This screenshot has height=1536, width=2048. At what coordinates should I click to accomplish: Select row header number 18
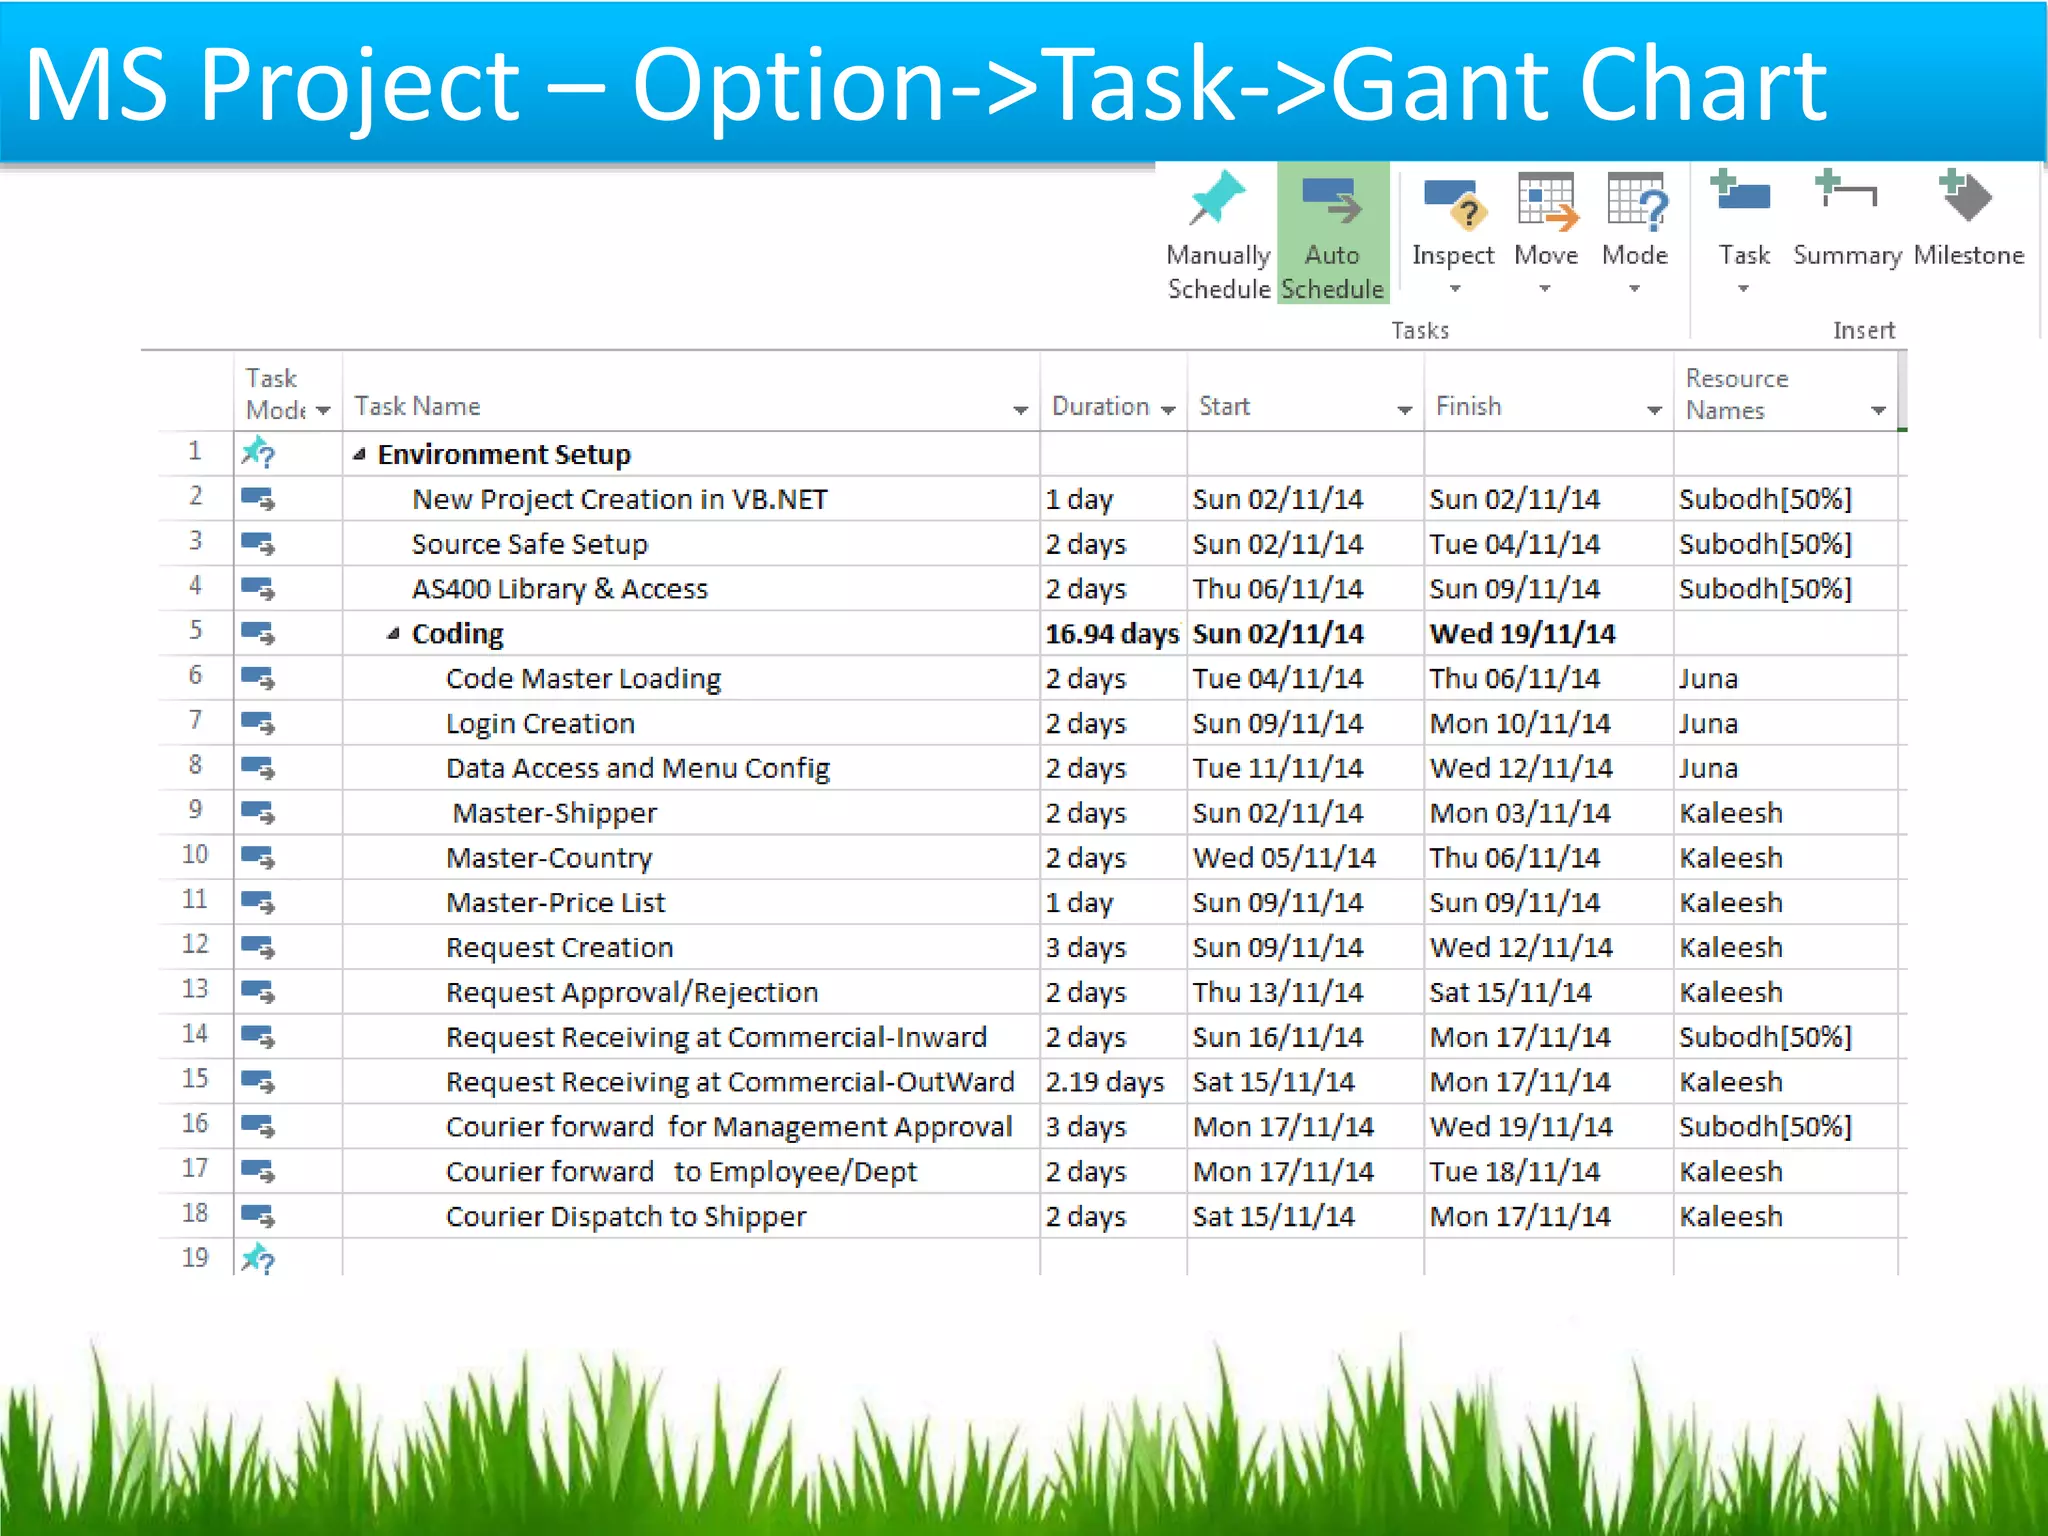[x=195, y=1213]
